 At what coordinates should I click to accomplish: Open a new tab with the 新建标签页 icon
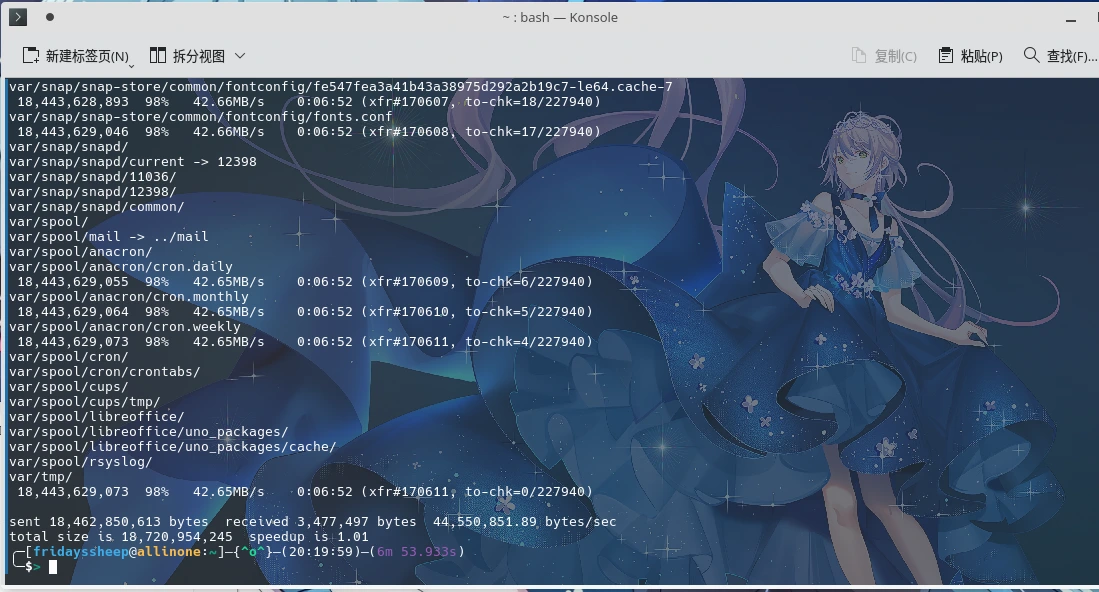(30, 56)
